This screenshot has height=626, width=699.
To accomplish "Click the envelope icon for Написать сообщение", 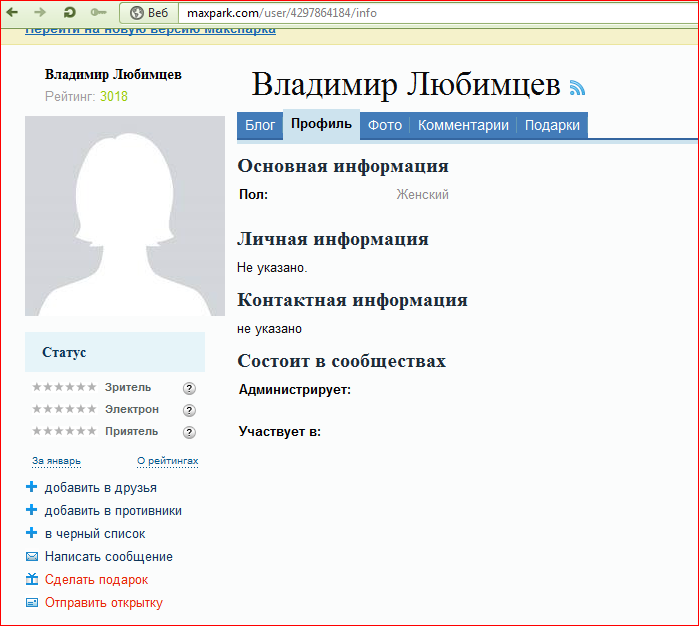I will (32, 556).
